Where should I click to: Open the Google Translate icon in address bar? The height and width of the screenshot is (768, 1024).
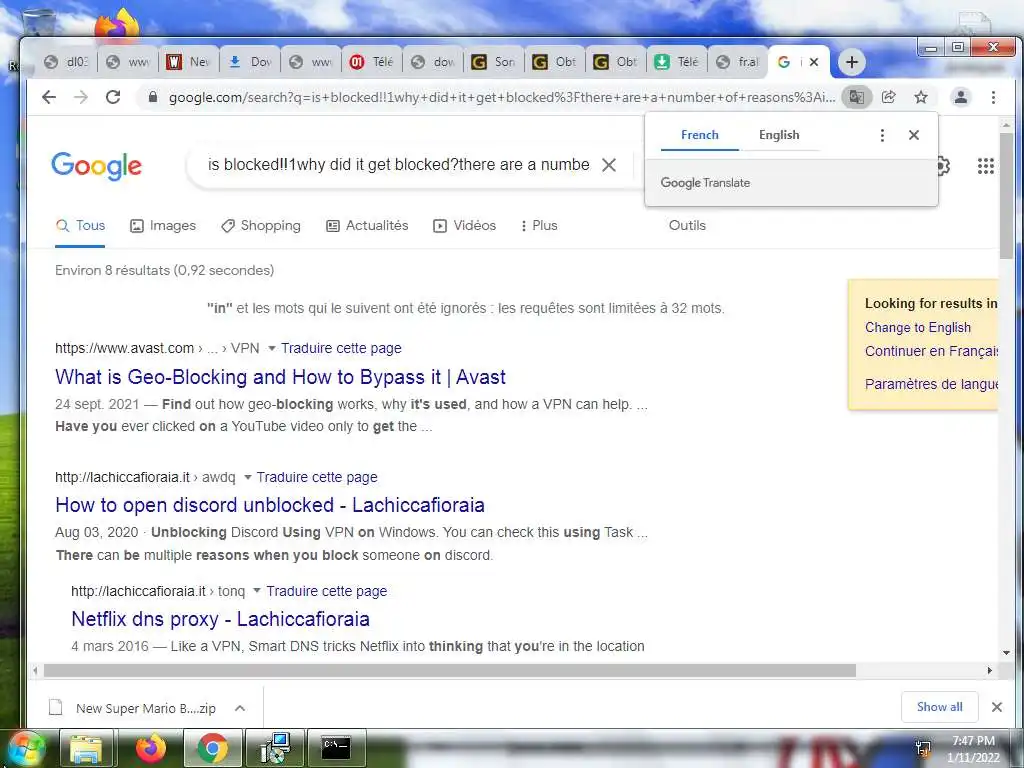(x=856, y=97)
